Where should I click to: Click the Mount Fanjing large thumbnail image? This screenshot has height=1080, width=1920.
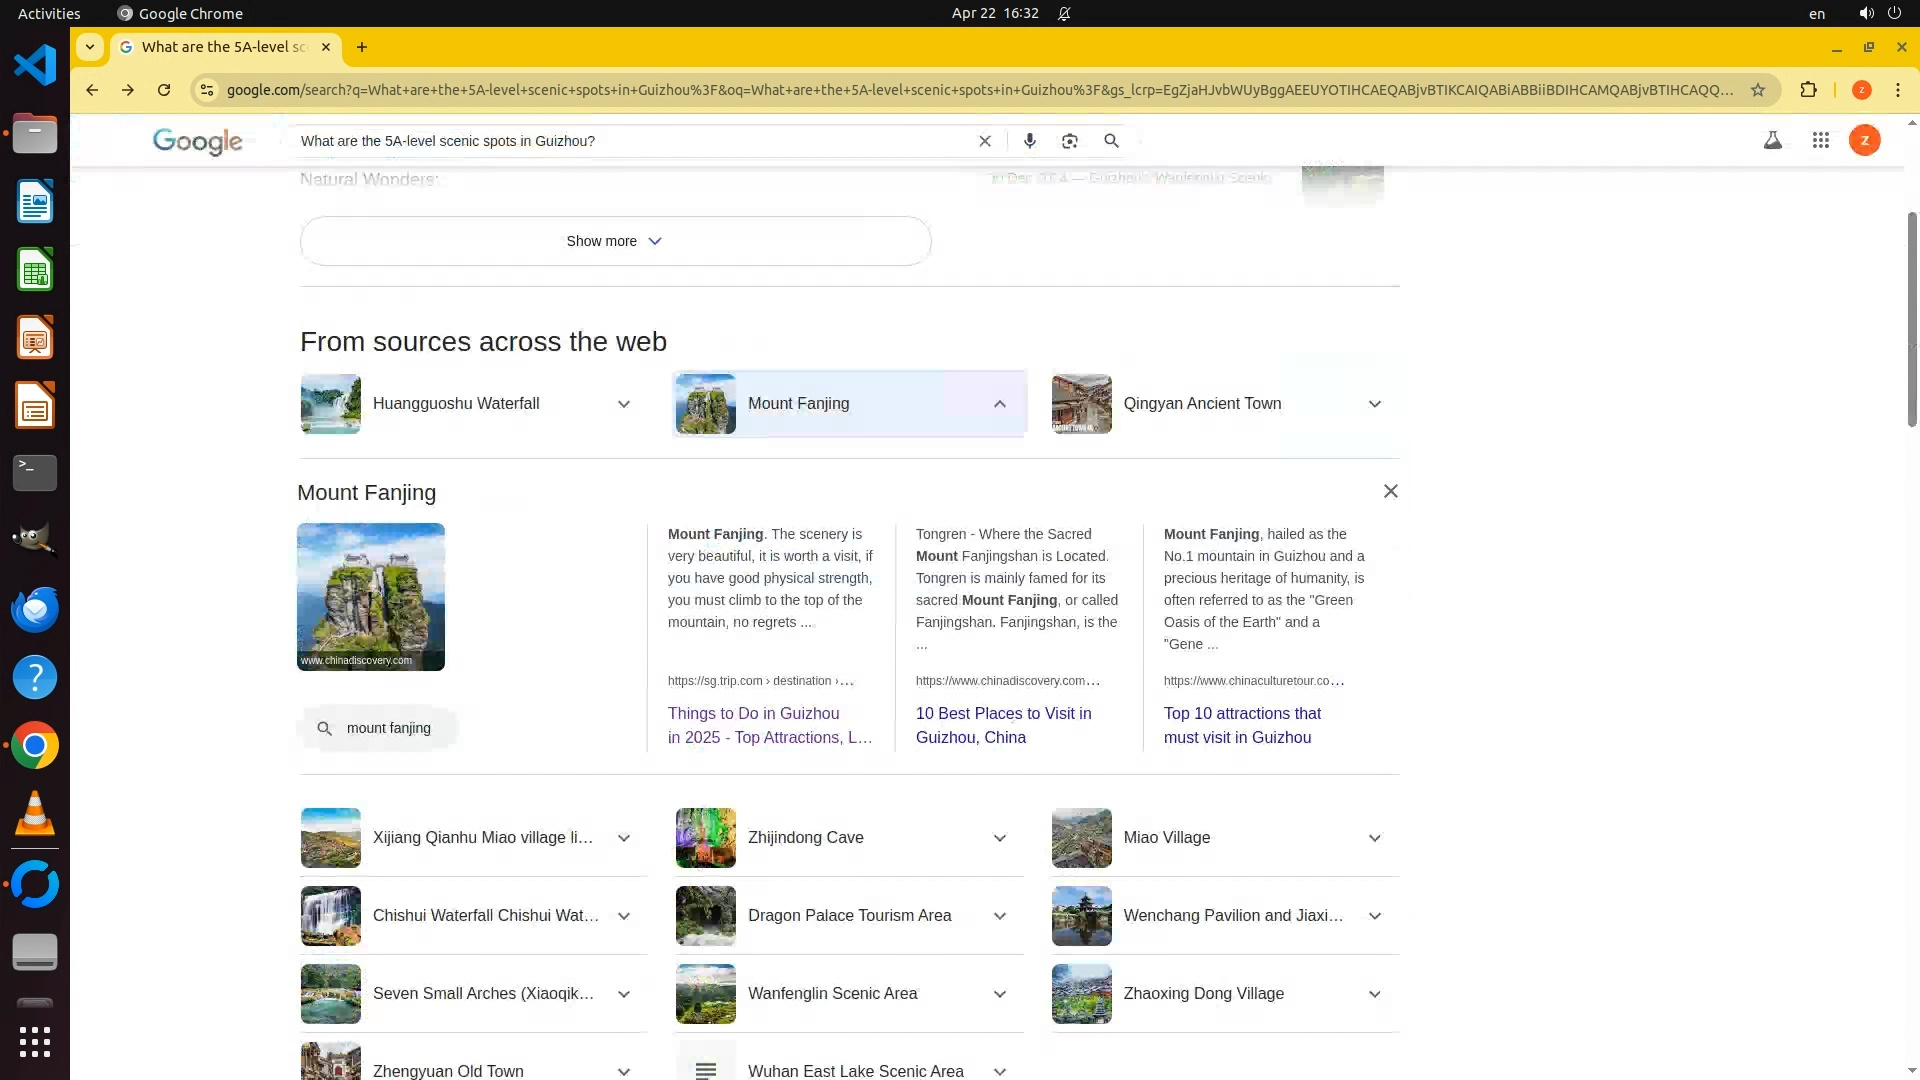click(x=371, y=597)
